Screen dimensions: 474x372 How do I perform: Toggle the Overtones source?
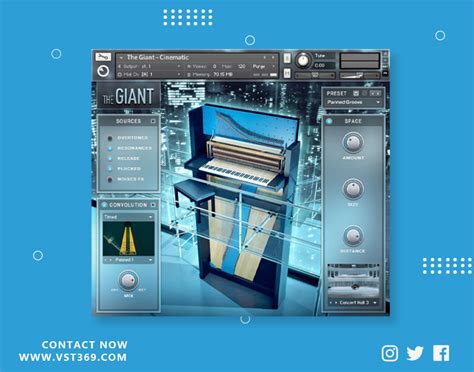110,138
